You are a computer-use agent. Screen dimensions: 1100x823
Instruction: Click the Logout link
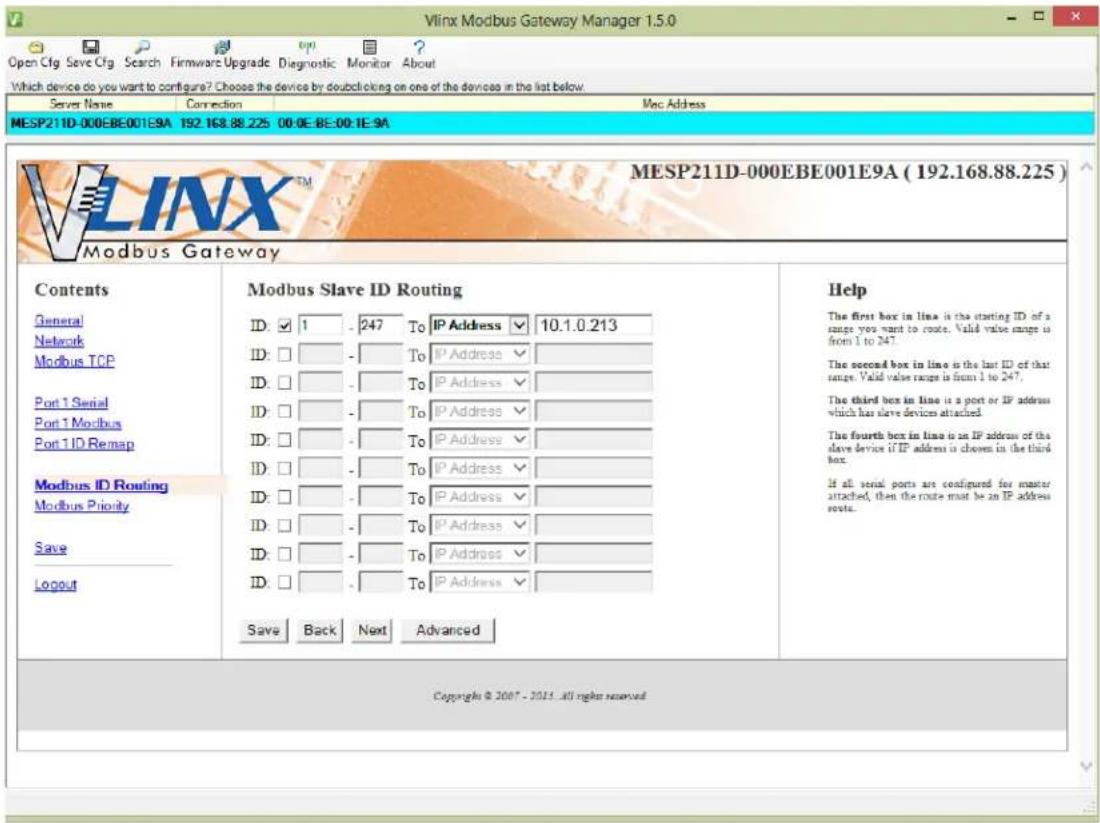(55, 584)
